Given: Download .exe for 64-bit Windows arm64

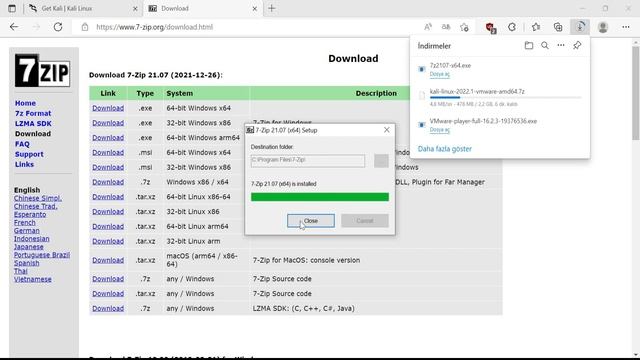Looking at the screenshot, I should (108, 138).
